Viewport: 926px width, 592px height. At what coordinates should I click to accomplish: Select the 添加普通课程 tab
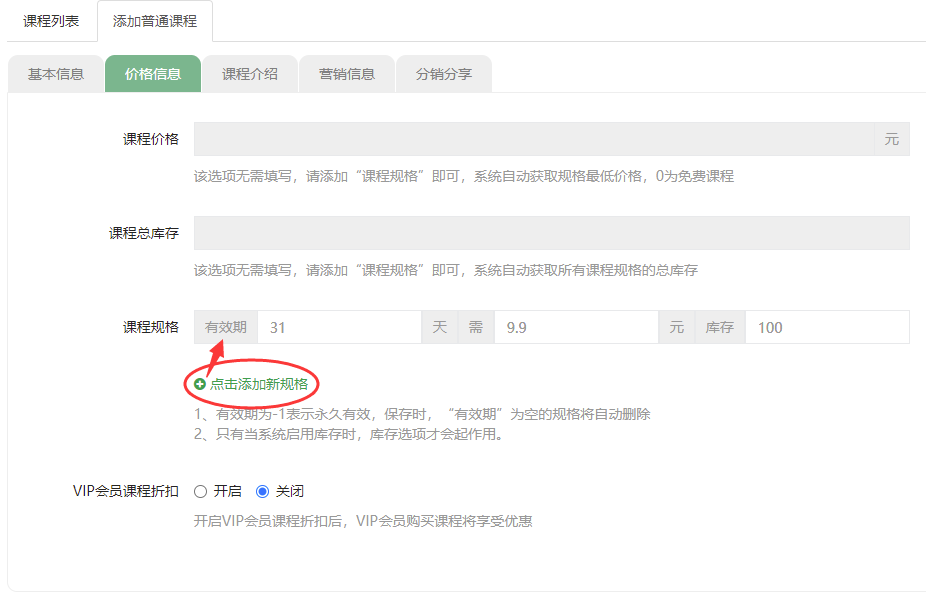tap(155, 21)
